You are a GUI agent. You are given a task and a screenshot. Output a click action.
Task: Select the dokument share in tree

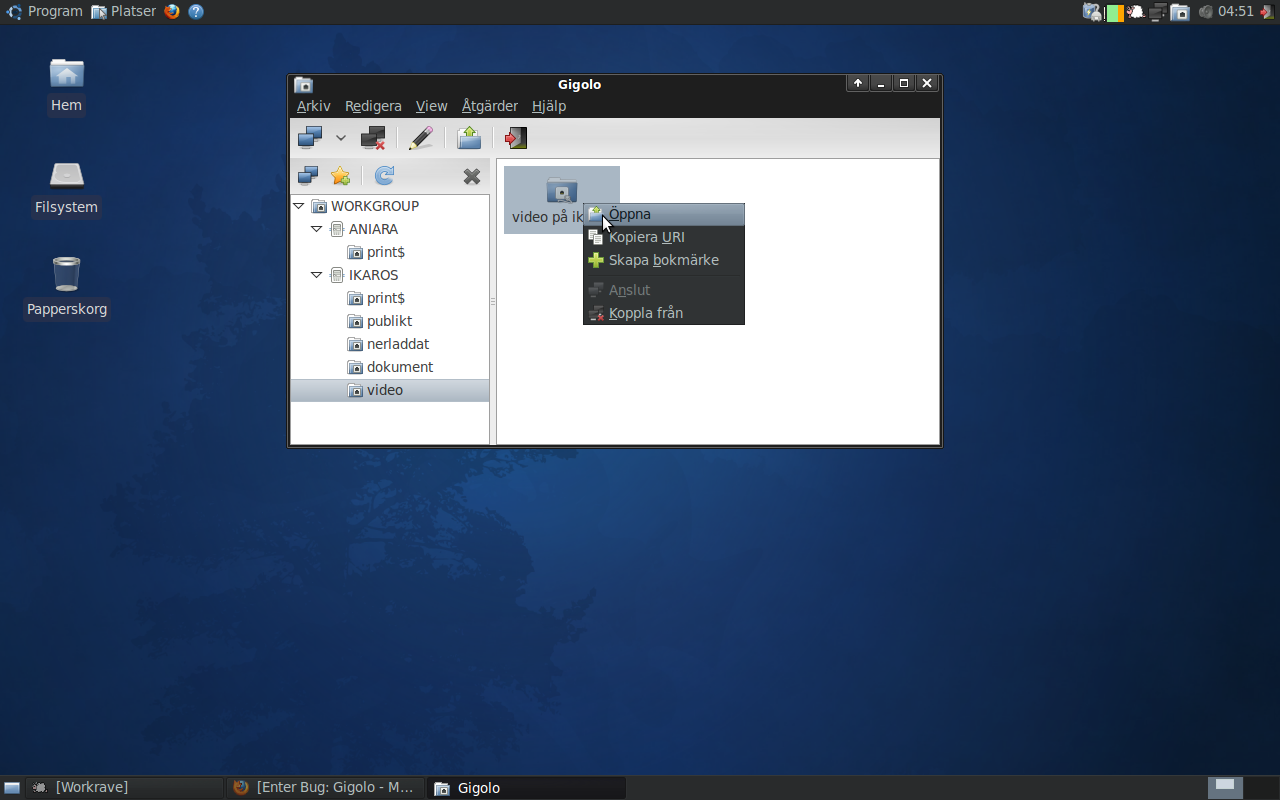coord(399,367)
